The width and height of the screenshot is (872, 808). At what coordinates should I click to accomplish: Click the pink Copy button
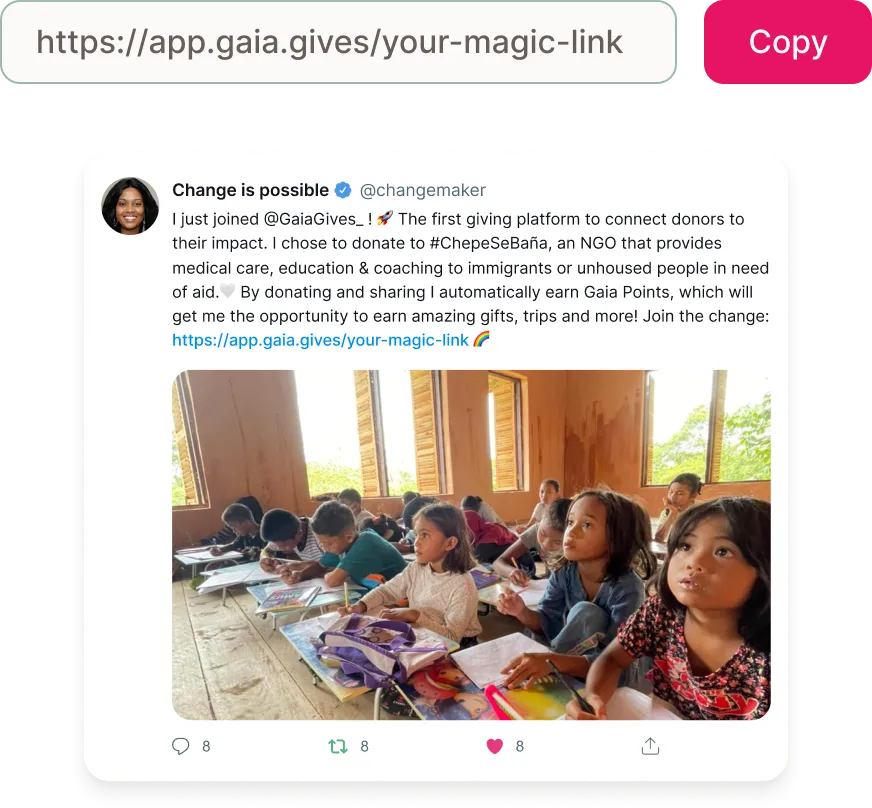click(x=787, y=42)
